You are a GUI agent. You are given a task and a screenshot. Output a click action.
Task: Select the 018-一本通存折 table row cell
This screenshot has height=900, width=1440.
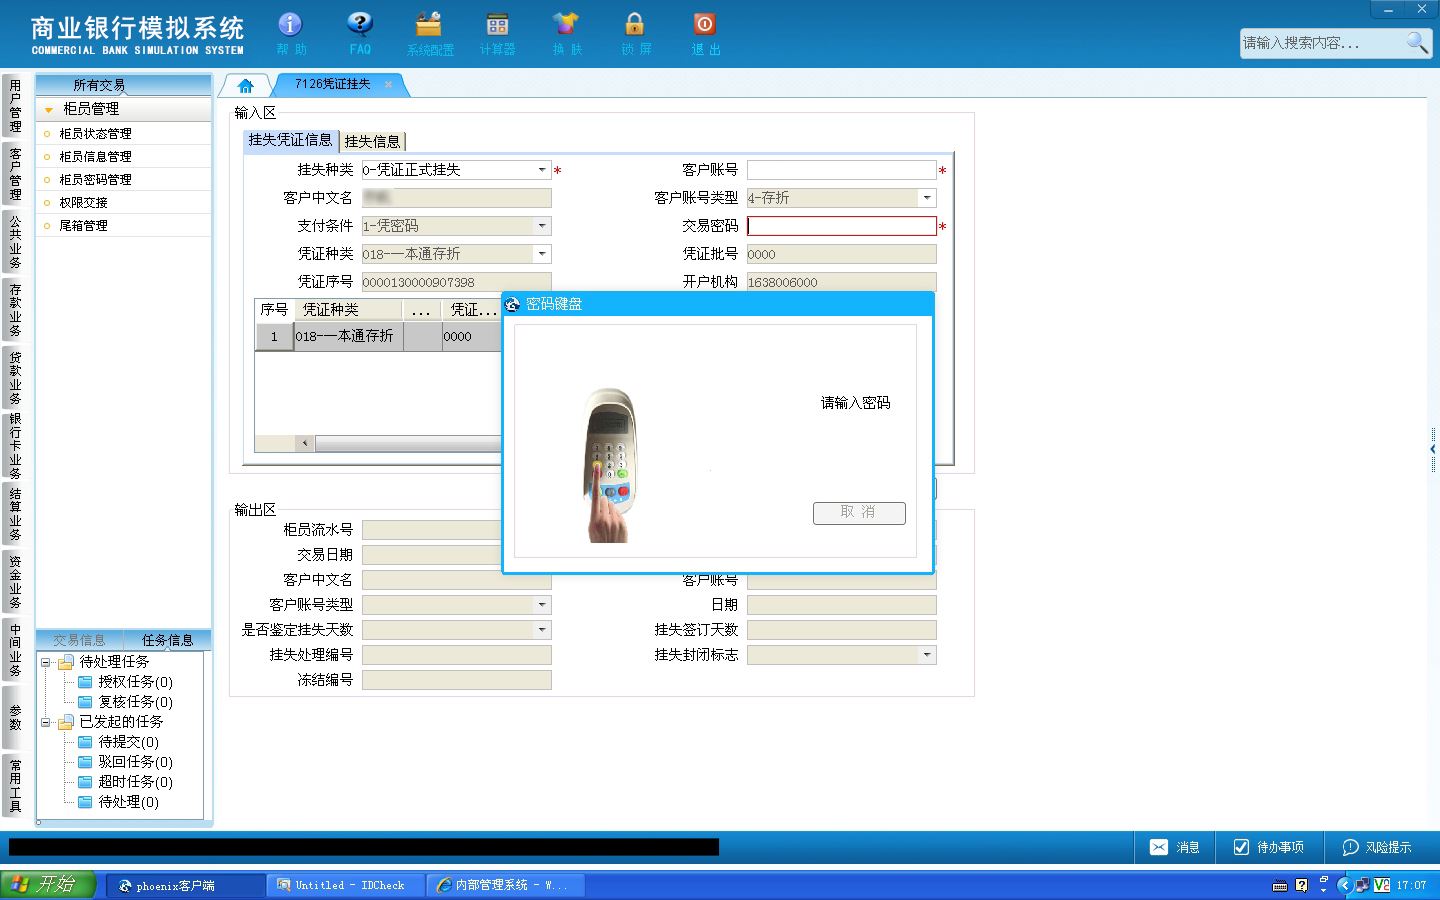pos(348,337)
